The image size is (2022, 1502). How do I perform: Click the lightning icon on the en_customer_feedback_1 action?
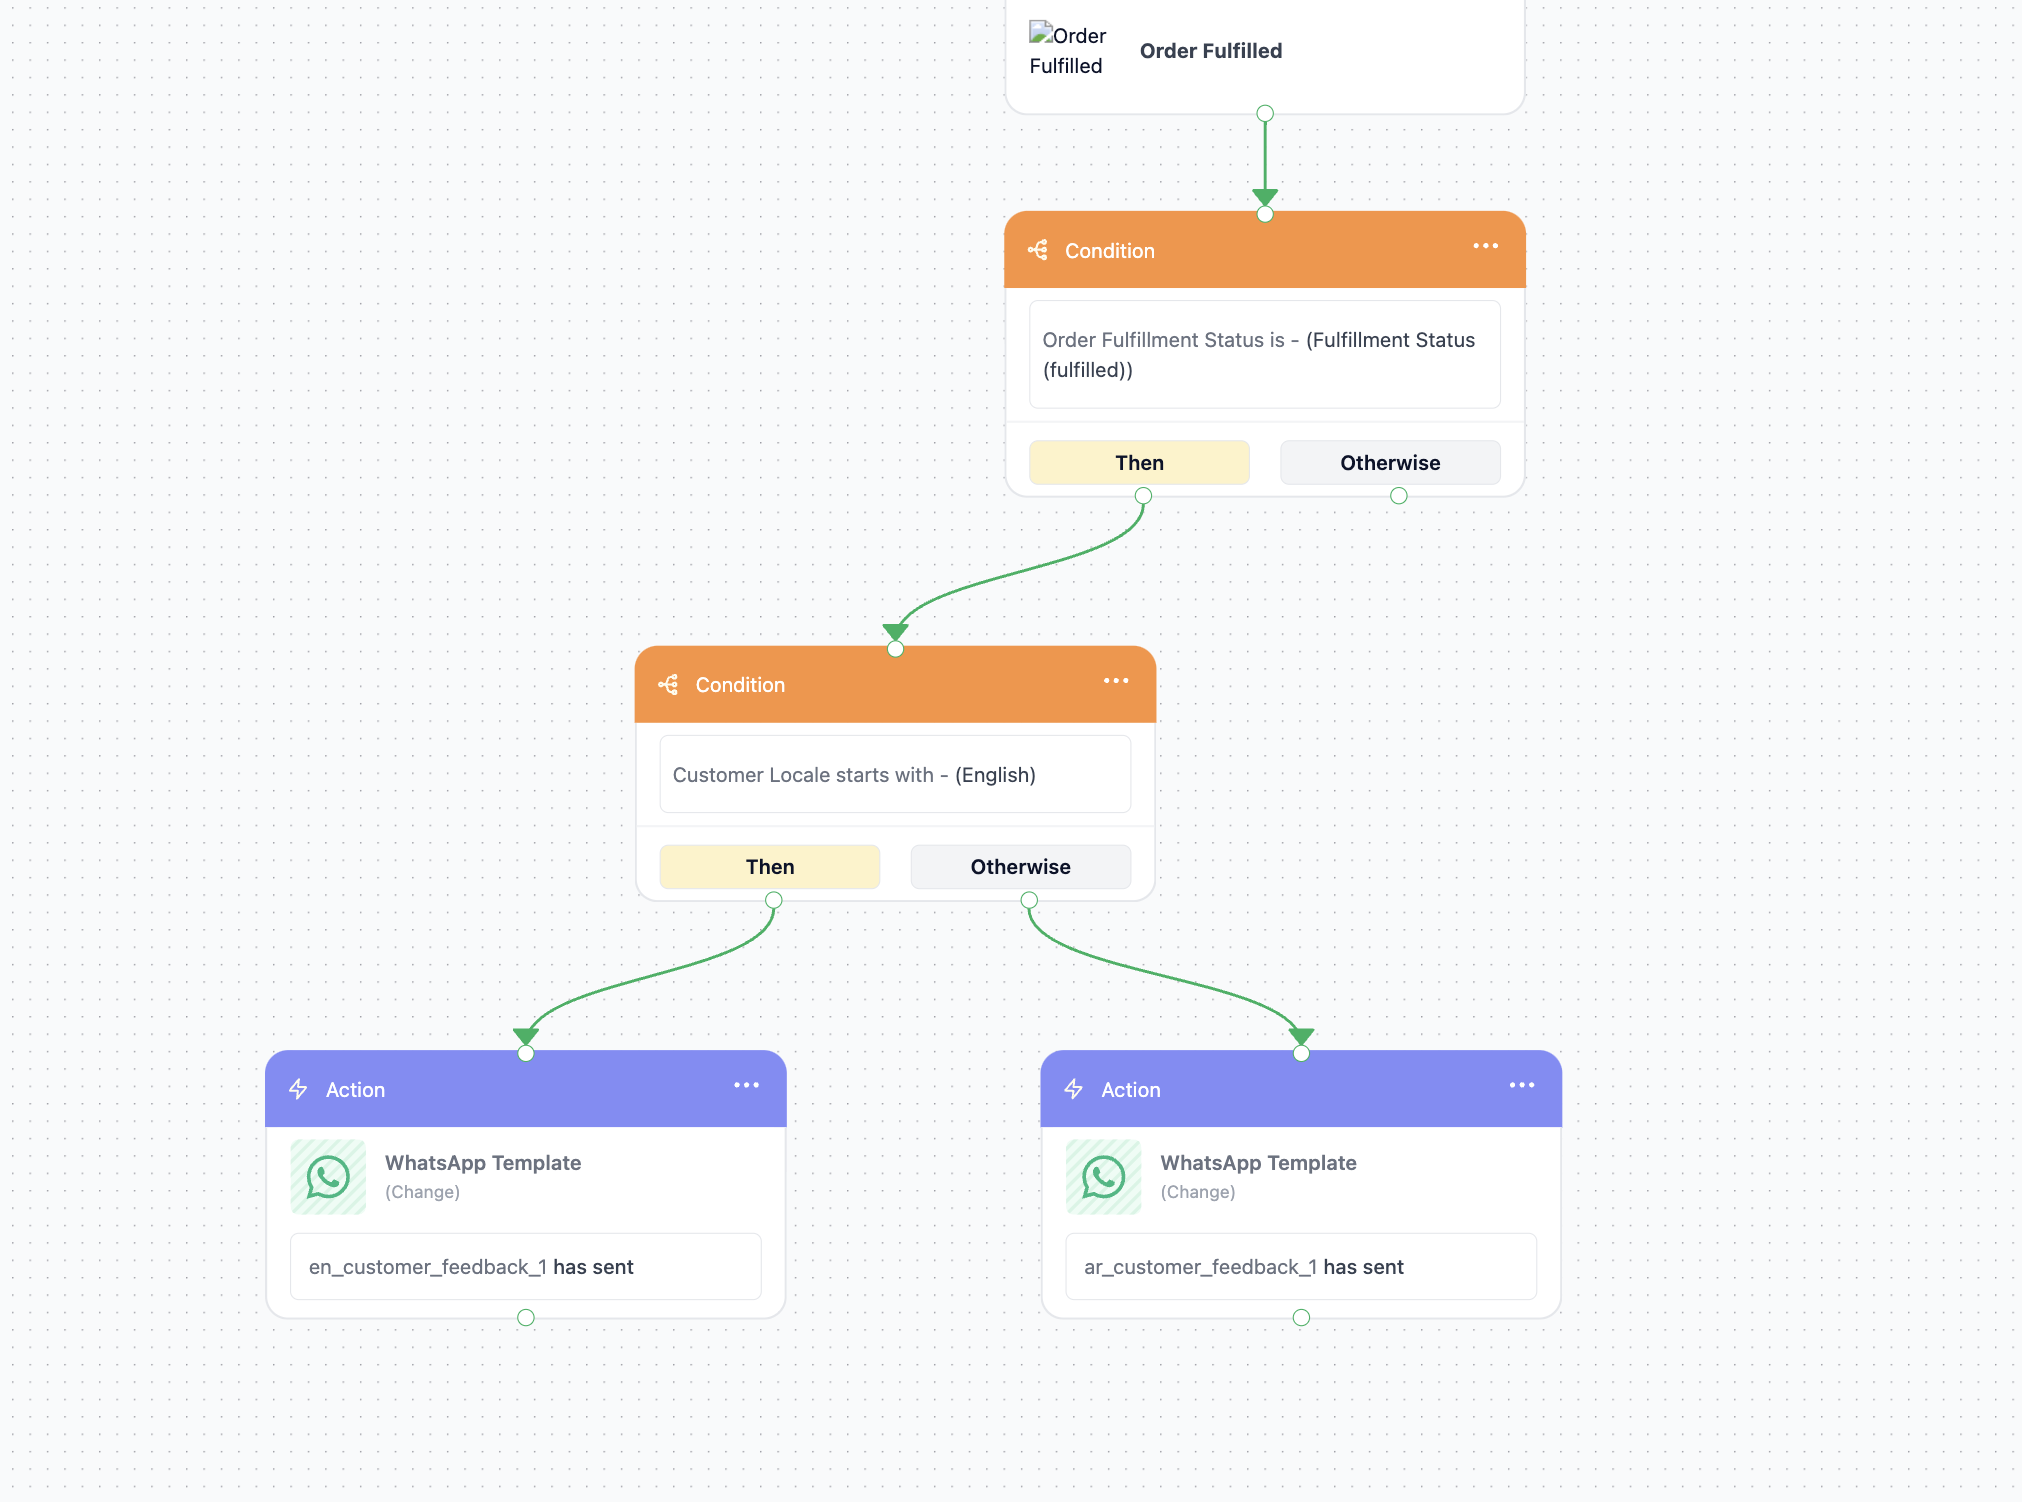(x=298, y=1089)
